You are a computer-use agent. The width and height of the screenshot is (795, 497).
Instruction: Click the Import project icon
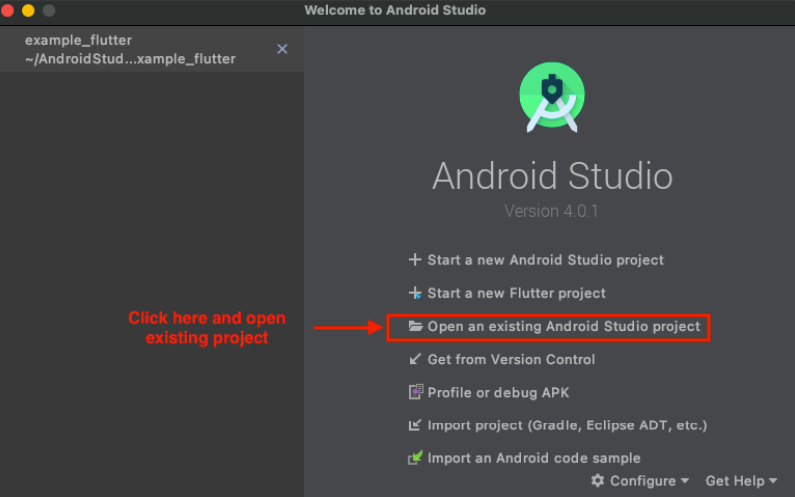tap(415, 425)
